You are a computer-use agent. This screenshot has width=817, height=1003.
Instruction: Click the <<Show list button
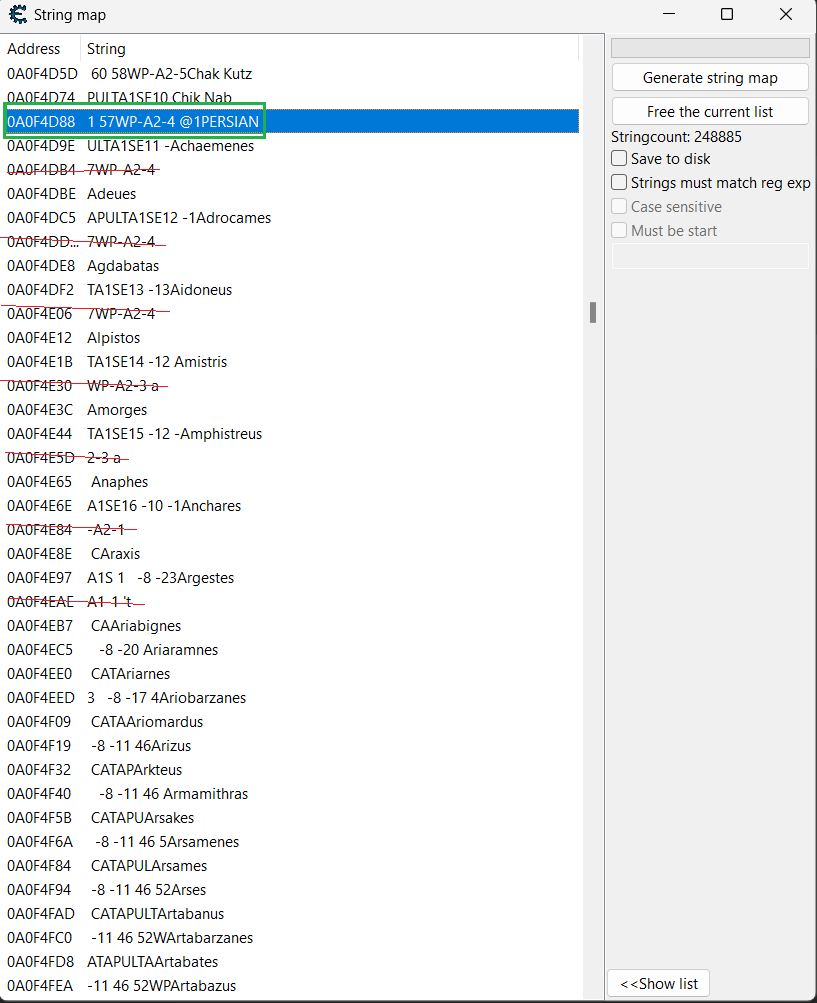(x=658, y=983)
